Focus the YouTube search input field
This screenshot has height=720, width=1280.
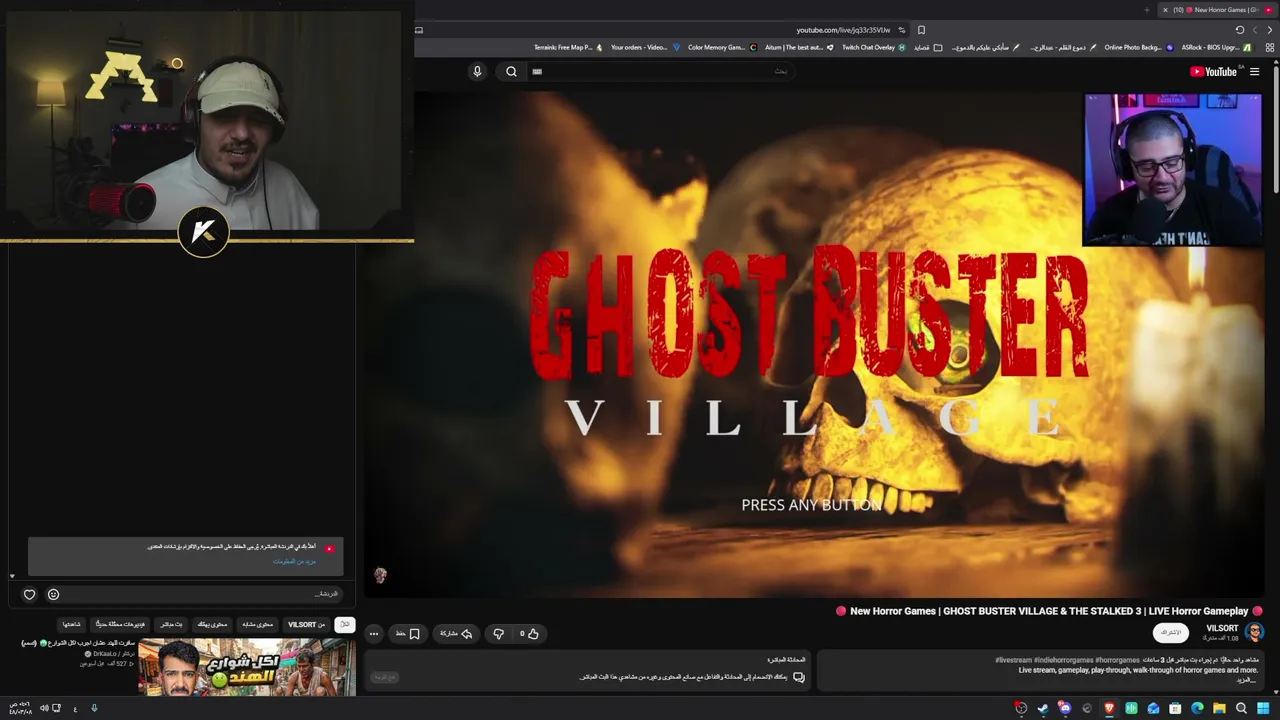pyautogui.click(x=660, y=71)
